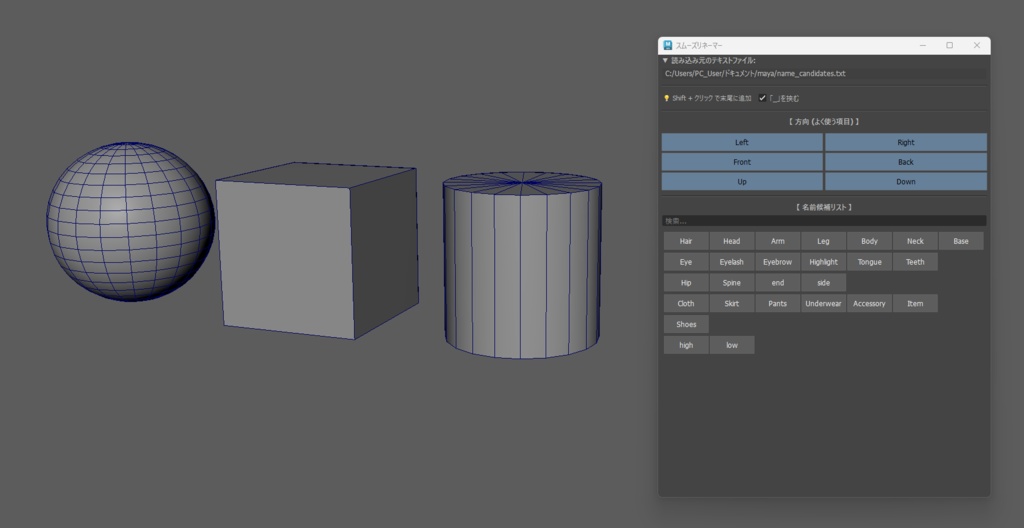Click the Tongue name button
Viewport: 1024px width, 528px height.
pyautogui.click(x=869, y=262)
